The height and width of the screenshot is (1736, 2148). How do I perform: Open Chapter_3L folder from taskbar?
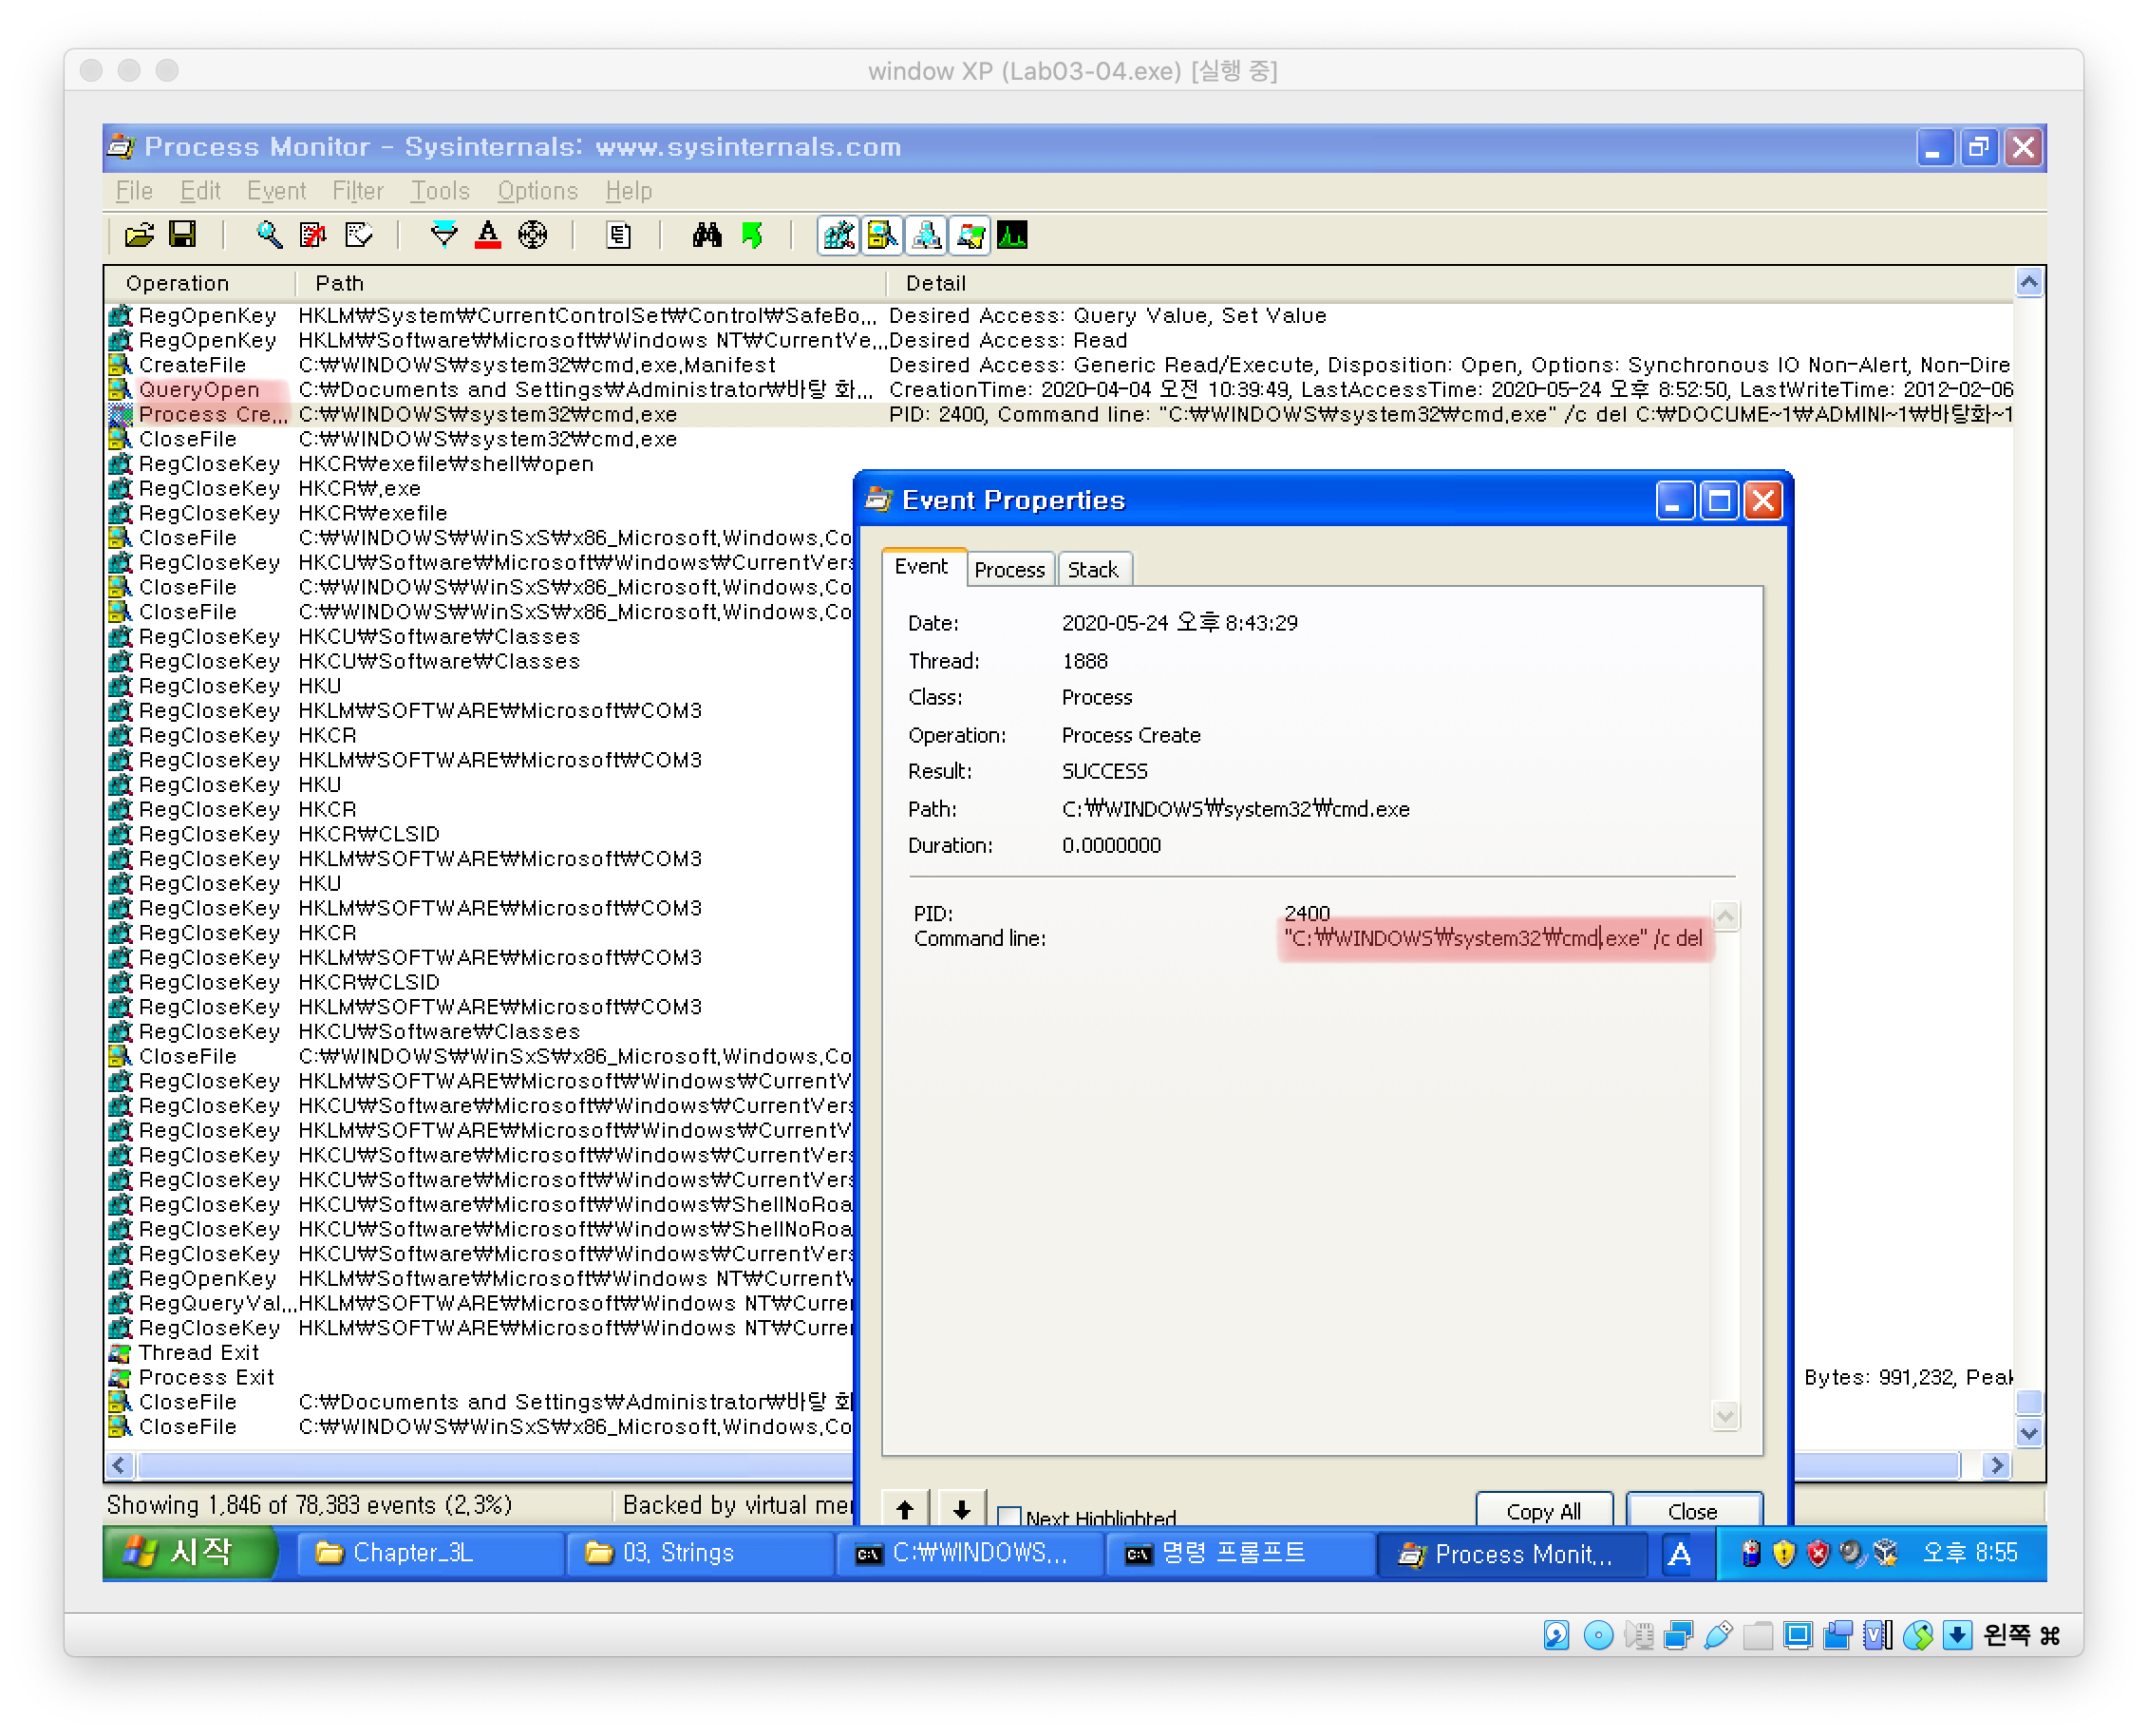pos(429,1553)
